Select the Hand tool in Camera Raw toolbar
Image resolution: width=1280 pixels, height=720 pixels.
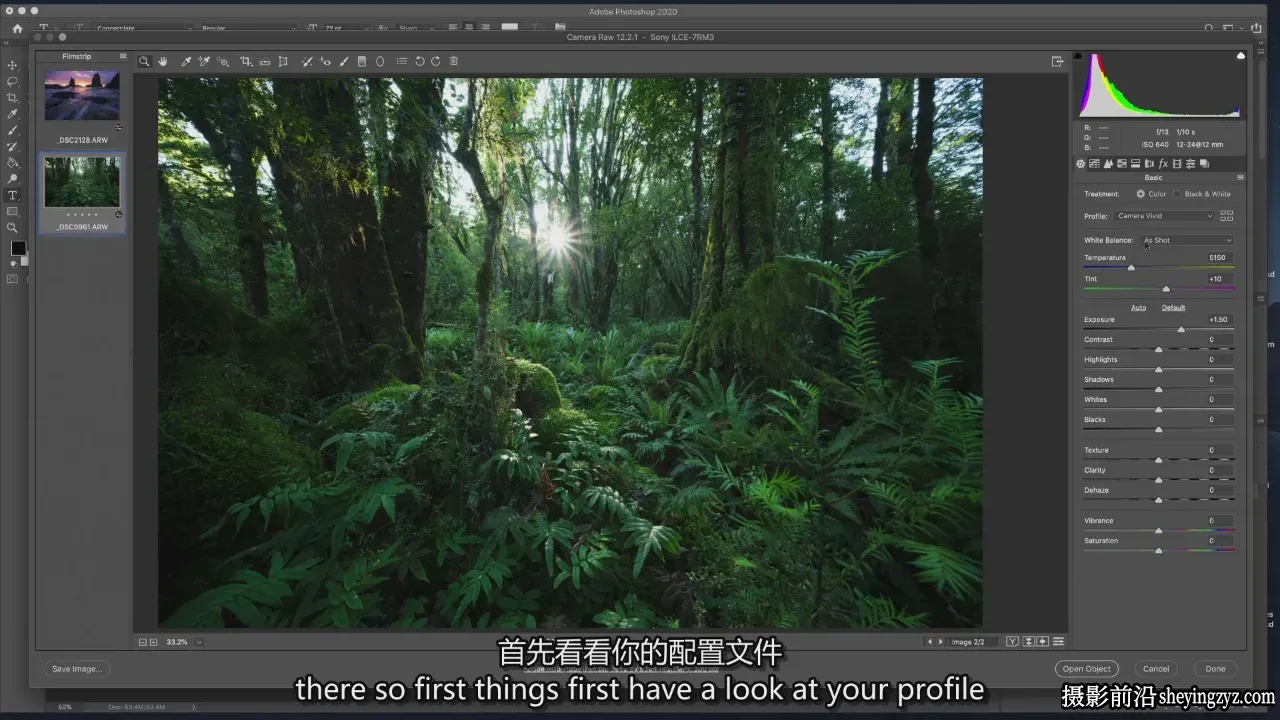[x=162, y=61]
